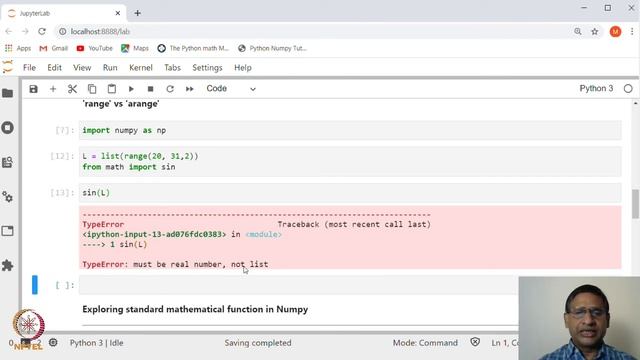Open The Python math M... bookmark

tap(193, 48)
